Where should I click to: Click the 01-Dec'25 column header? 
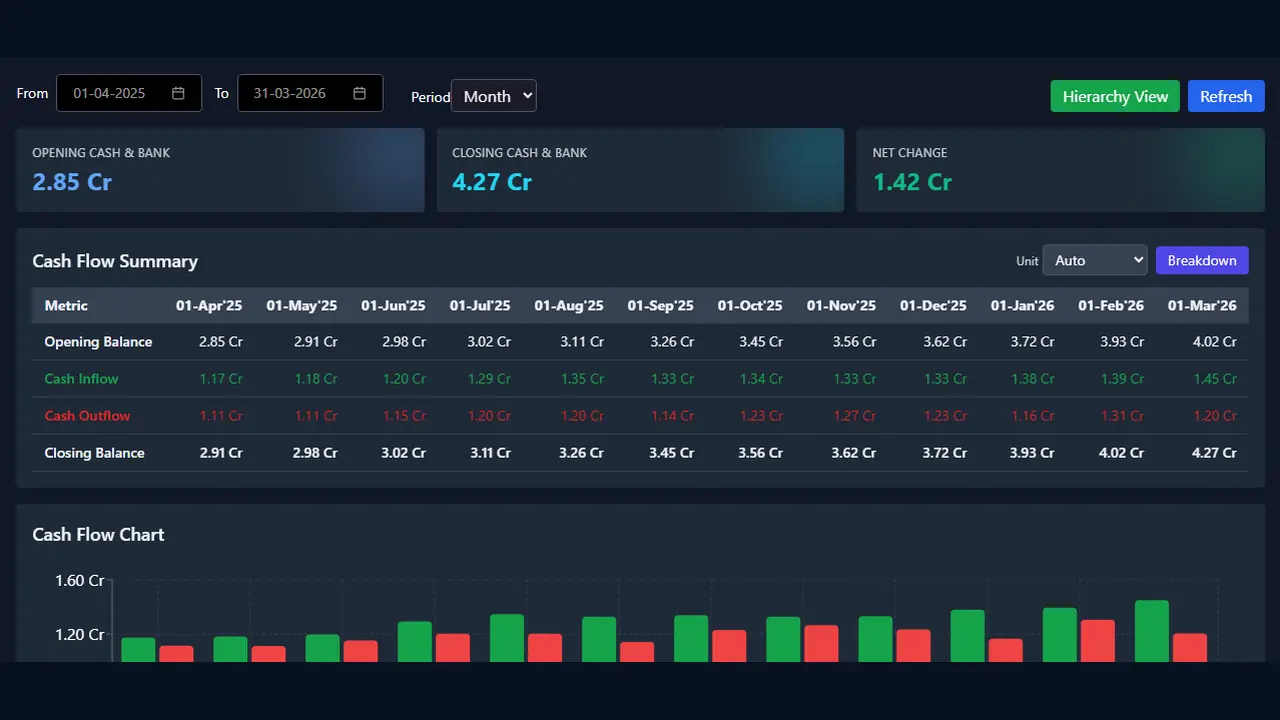[x=933, y=305]
